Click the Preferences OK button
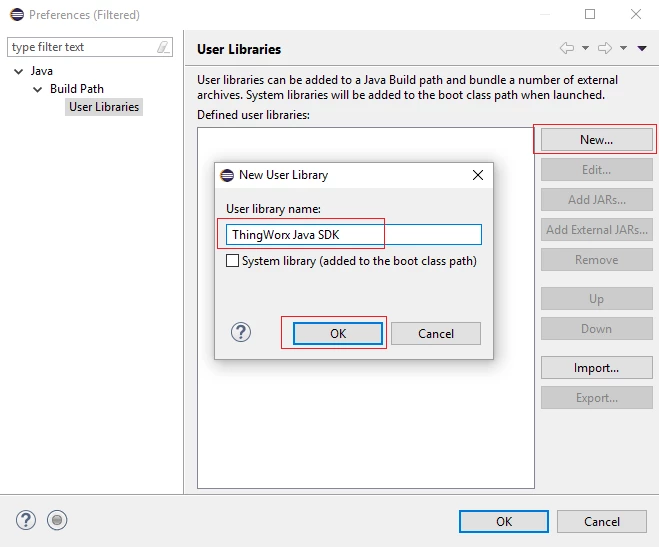Screen dimensions: 659x547 tap(503, 521)
